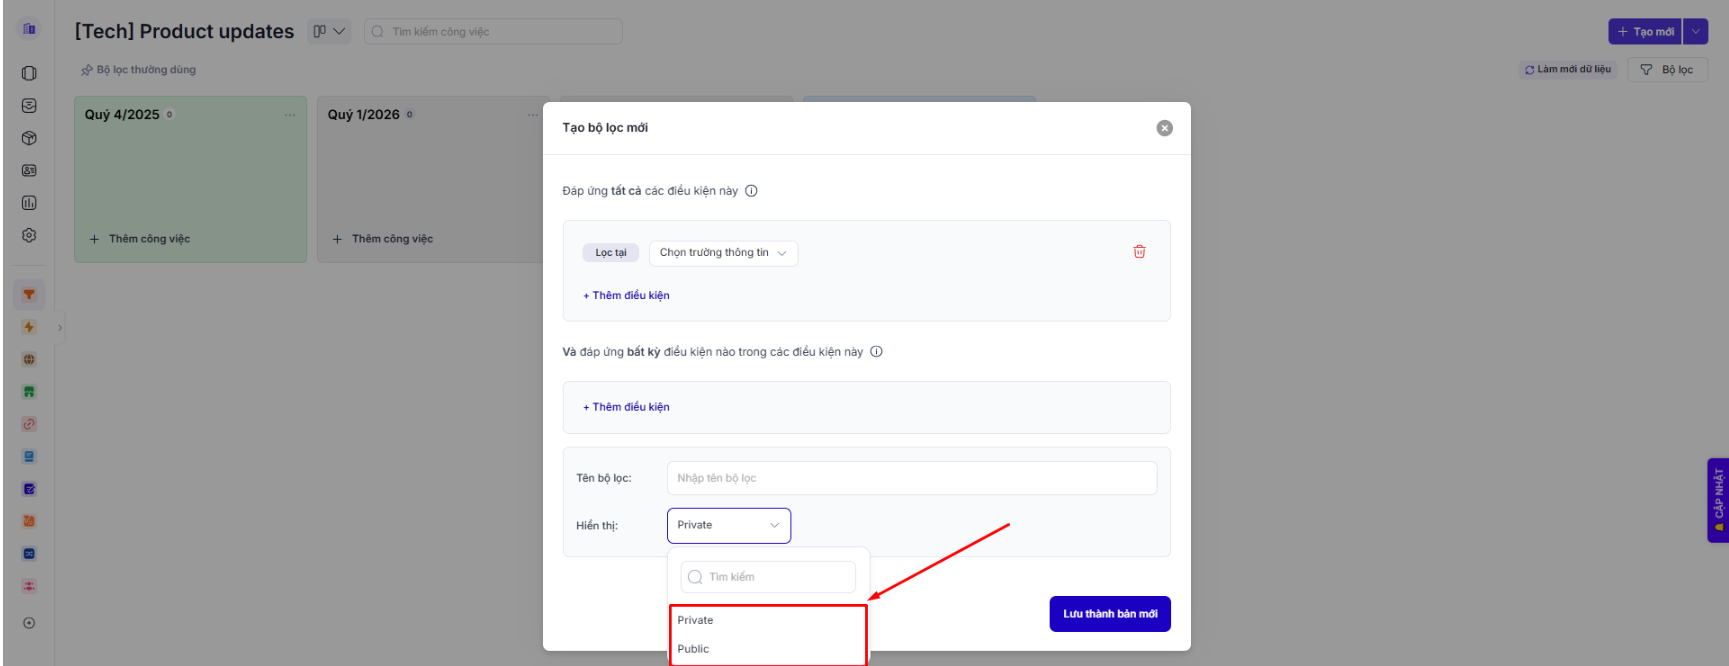This screenshot has width=1729, height=666.
Task: Add condition under 'tất cả' section
Action: (x=627, y=296)
